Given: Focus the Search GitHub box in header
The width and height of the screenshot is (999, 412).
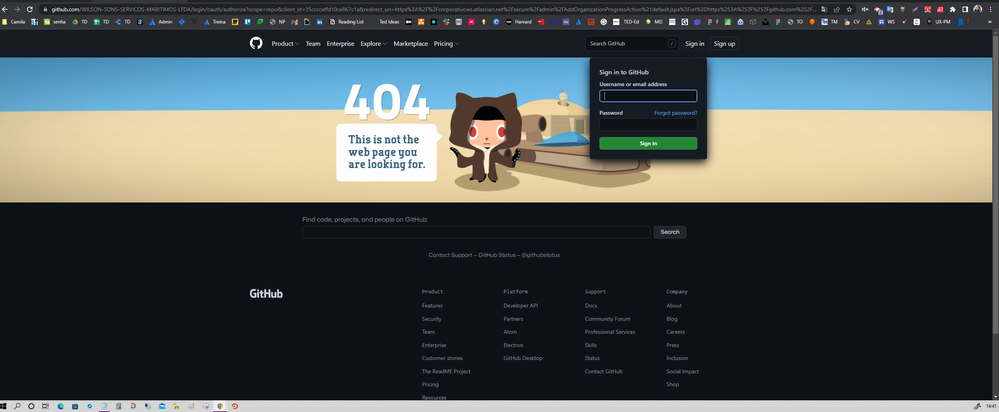Looking at the screenshot, I should pyautogui.click(x=633, y=44).
